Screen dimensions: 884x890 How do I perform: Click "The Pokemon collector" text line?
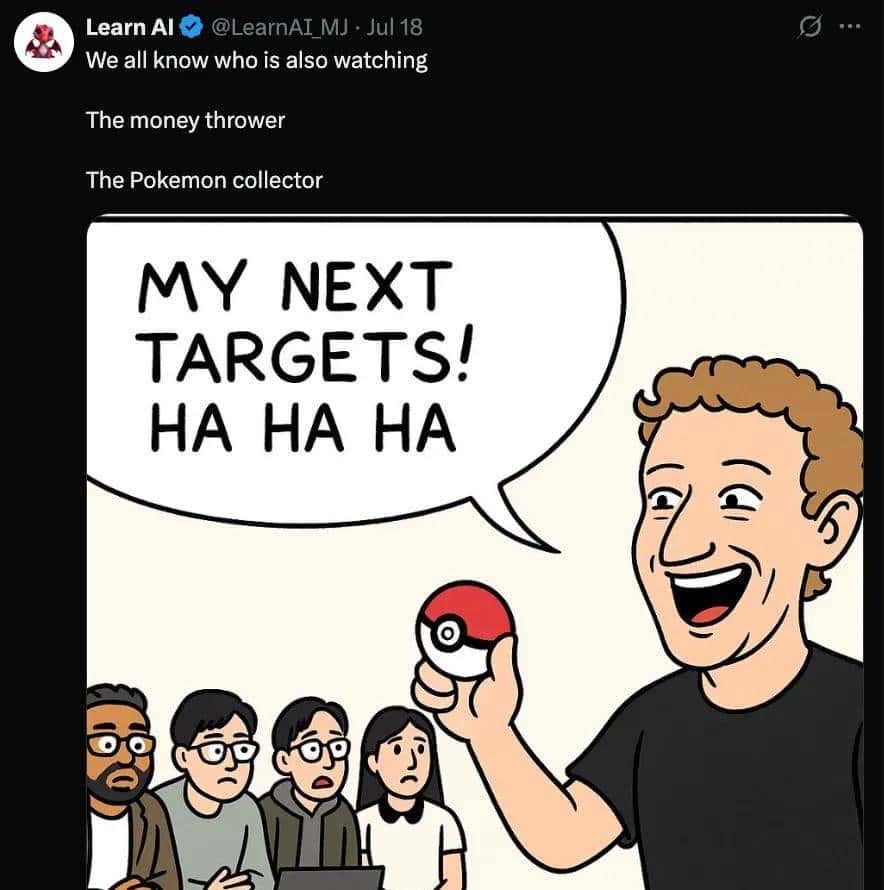click(x=204, y=180)
